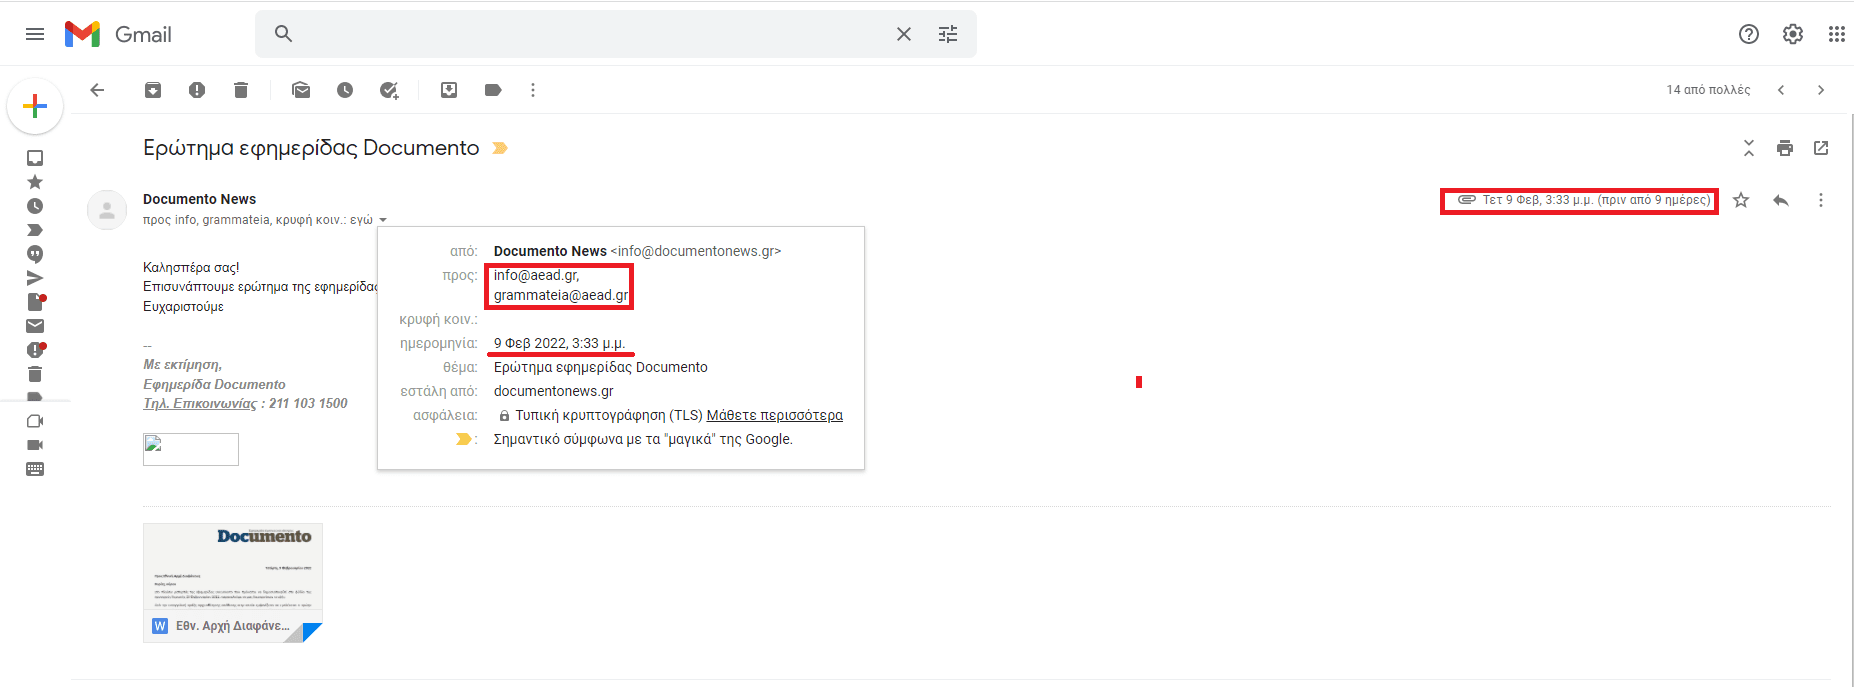The image size is (1854, 687).
Task: Open the Μάθετε περισσότερα link
Action: pyautogui.click(x=775, y=415)
